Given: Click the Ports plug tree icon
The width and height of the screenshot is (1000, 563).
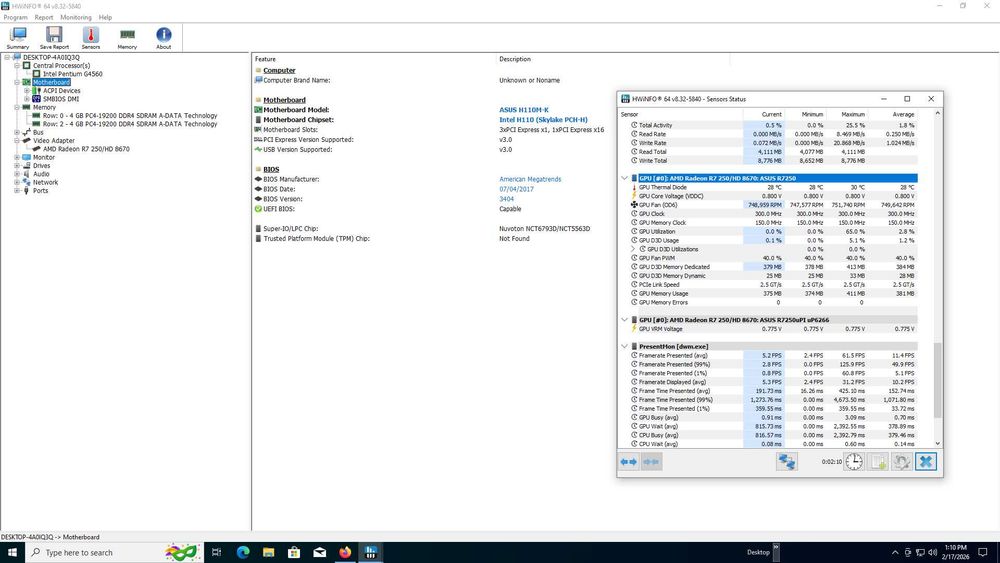Looking at the screenshot, I should tap(26, 191).
